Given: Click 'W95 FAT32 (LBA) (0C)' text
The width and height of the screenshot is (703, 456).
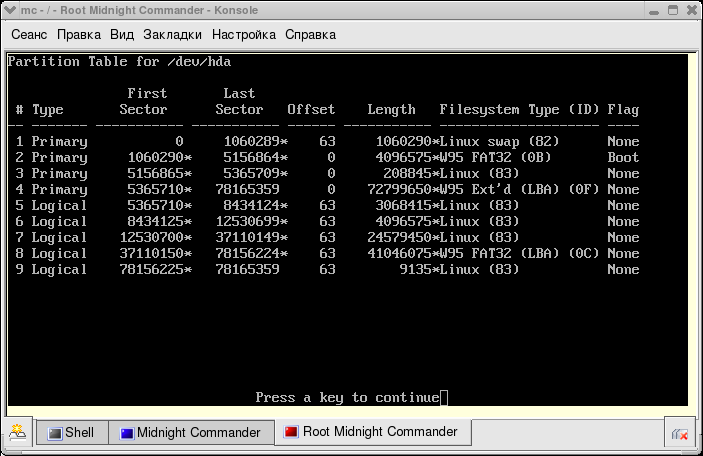Looking at the screenshot, I should [519, 253].
